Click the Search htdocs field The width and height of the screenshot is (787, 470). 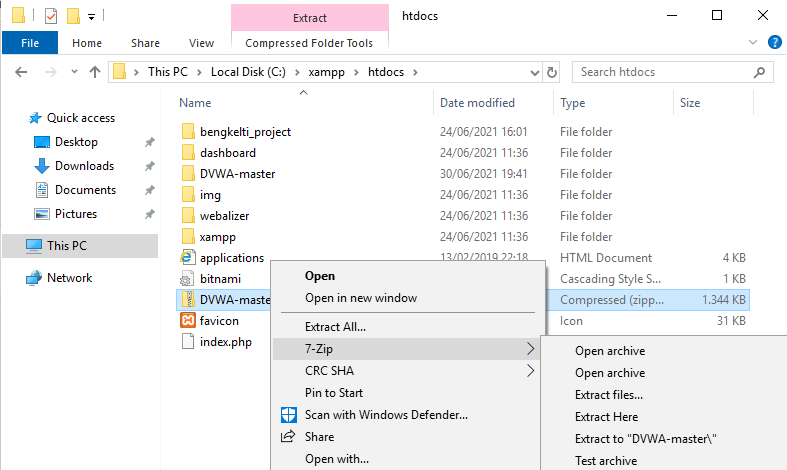pos(673,72)
